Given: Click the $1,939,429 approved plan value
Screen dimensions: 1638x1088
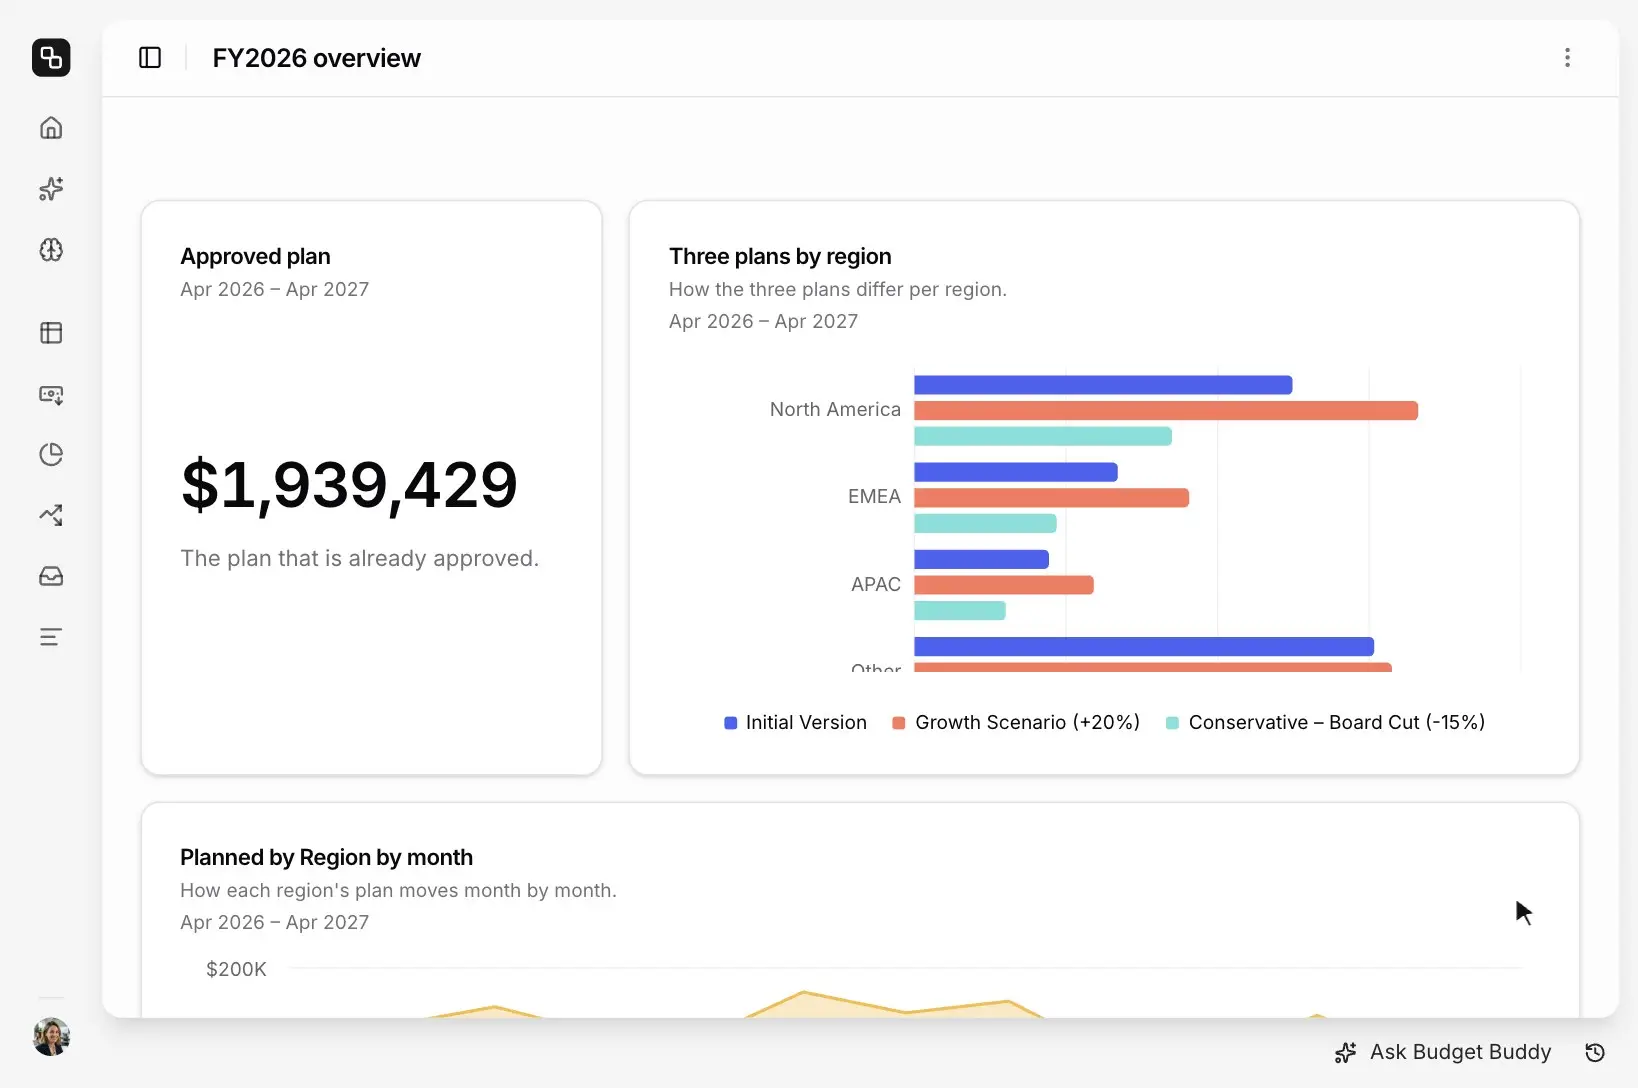Looking at the screenshot, I should point(349,485).
